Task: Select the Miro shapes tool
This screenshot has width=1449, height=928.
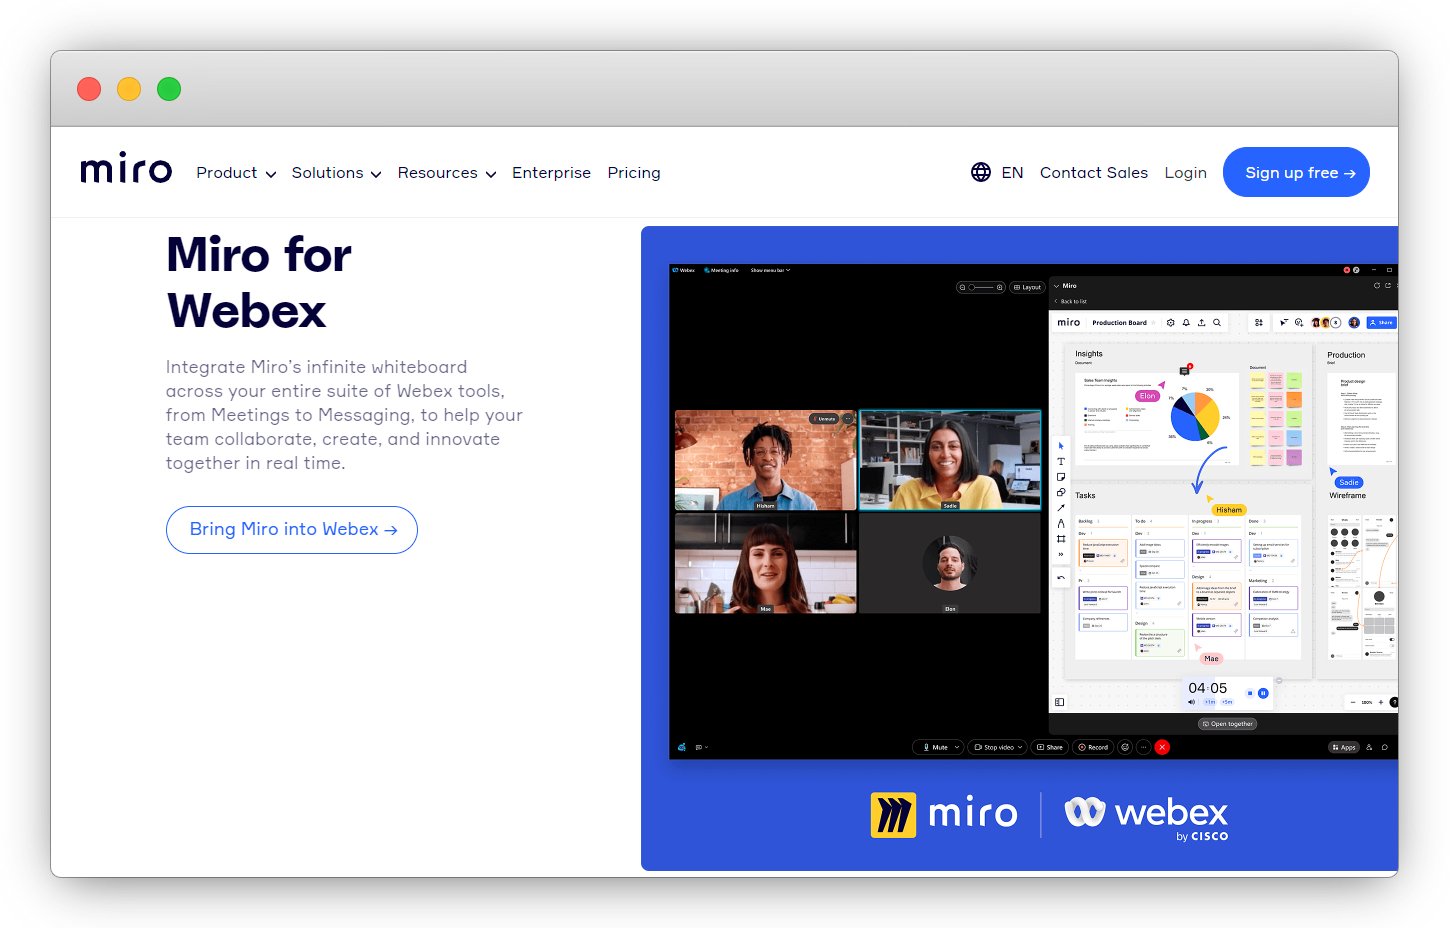Action: [x=1061, y=492]
